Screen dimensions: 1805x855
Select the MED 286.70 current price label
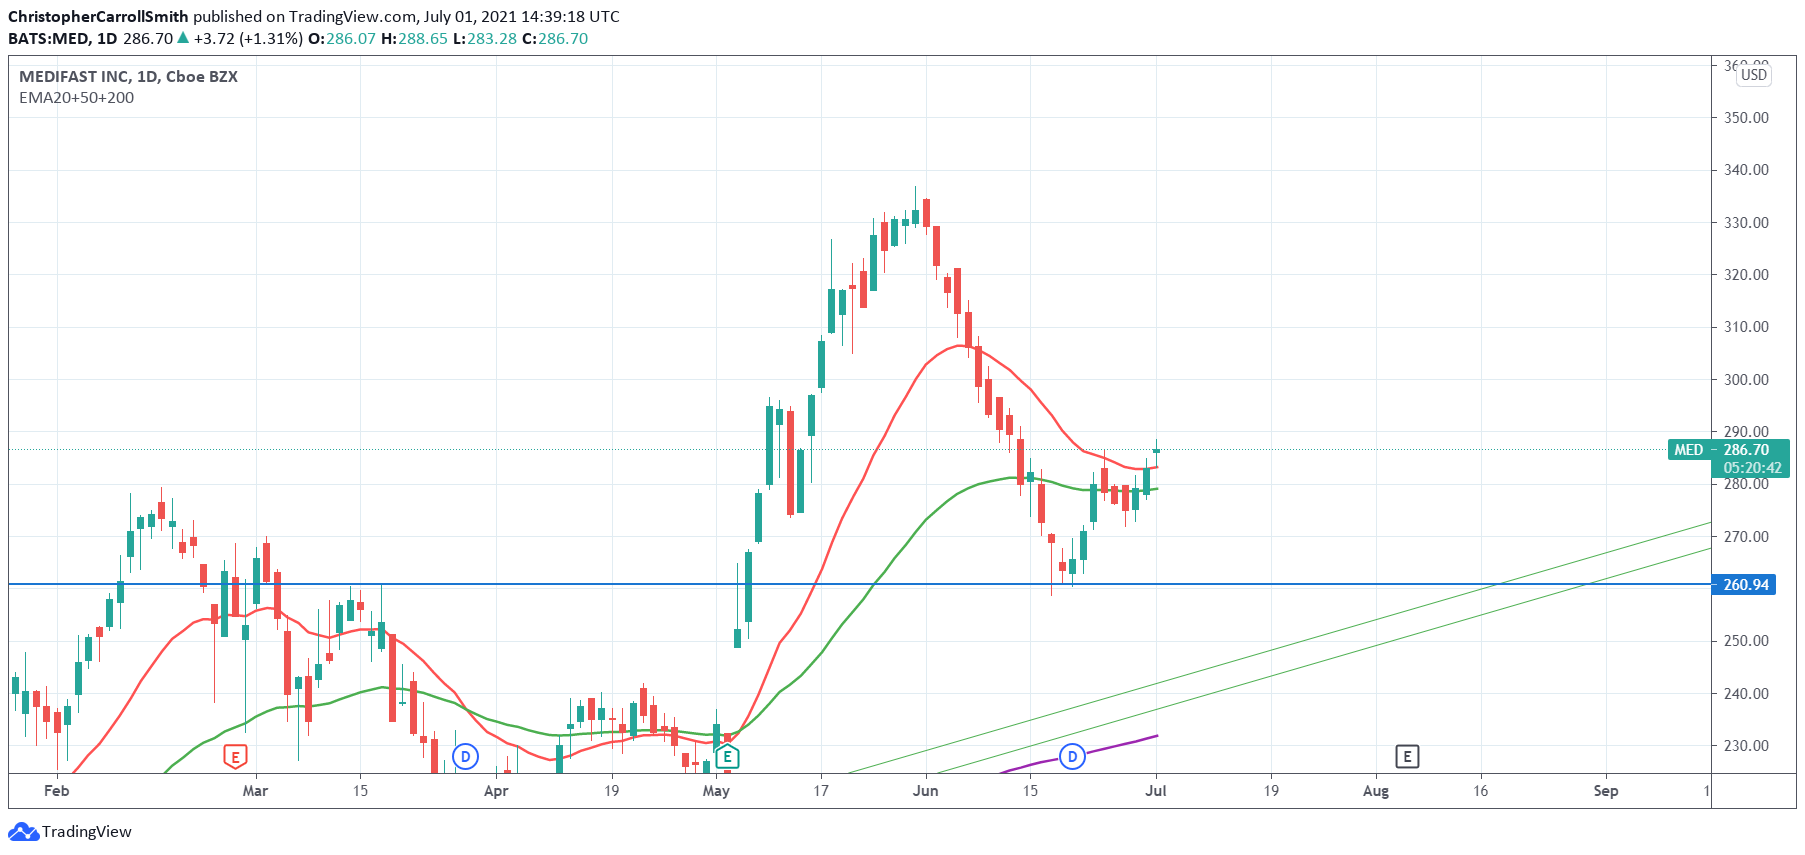pos(1730,450)
